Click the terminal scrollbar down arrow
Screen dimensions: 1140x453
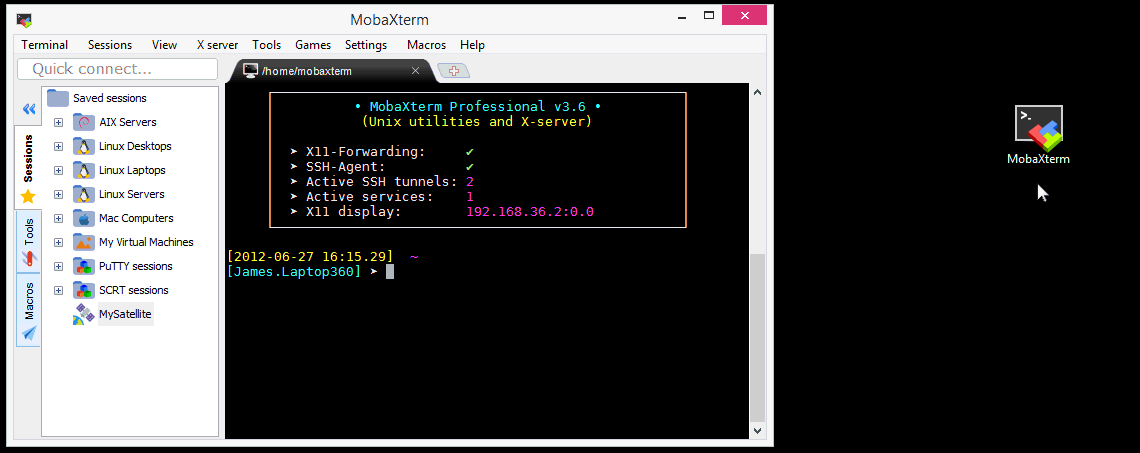tap(757, 430)
